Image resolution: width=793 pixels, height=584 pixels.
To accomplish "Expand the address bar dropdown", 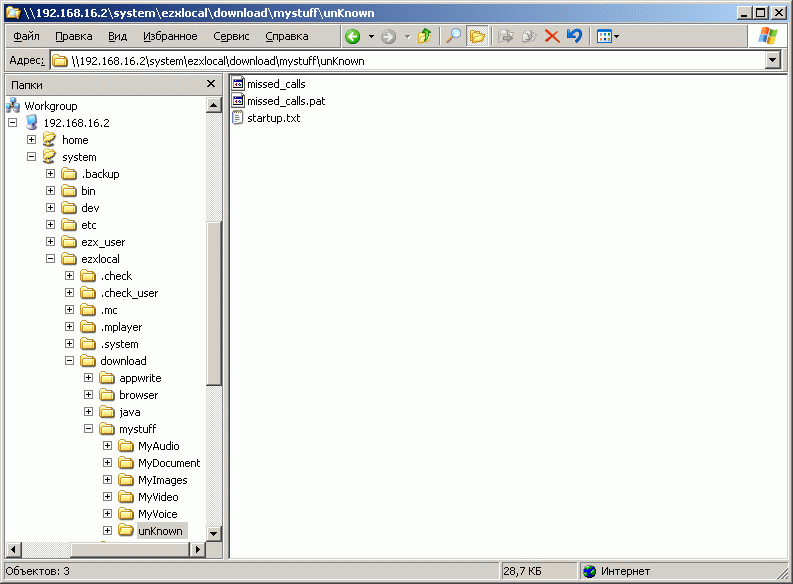I will [772, 61].
